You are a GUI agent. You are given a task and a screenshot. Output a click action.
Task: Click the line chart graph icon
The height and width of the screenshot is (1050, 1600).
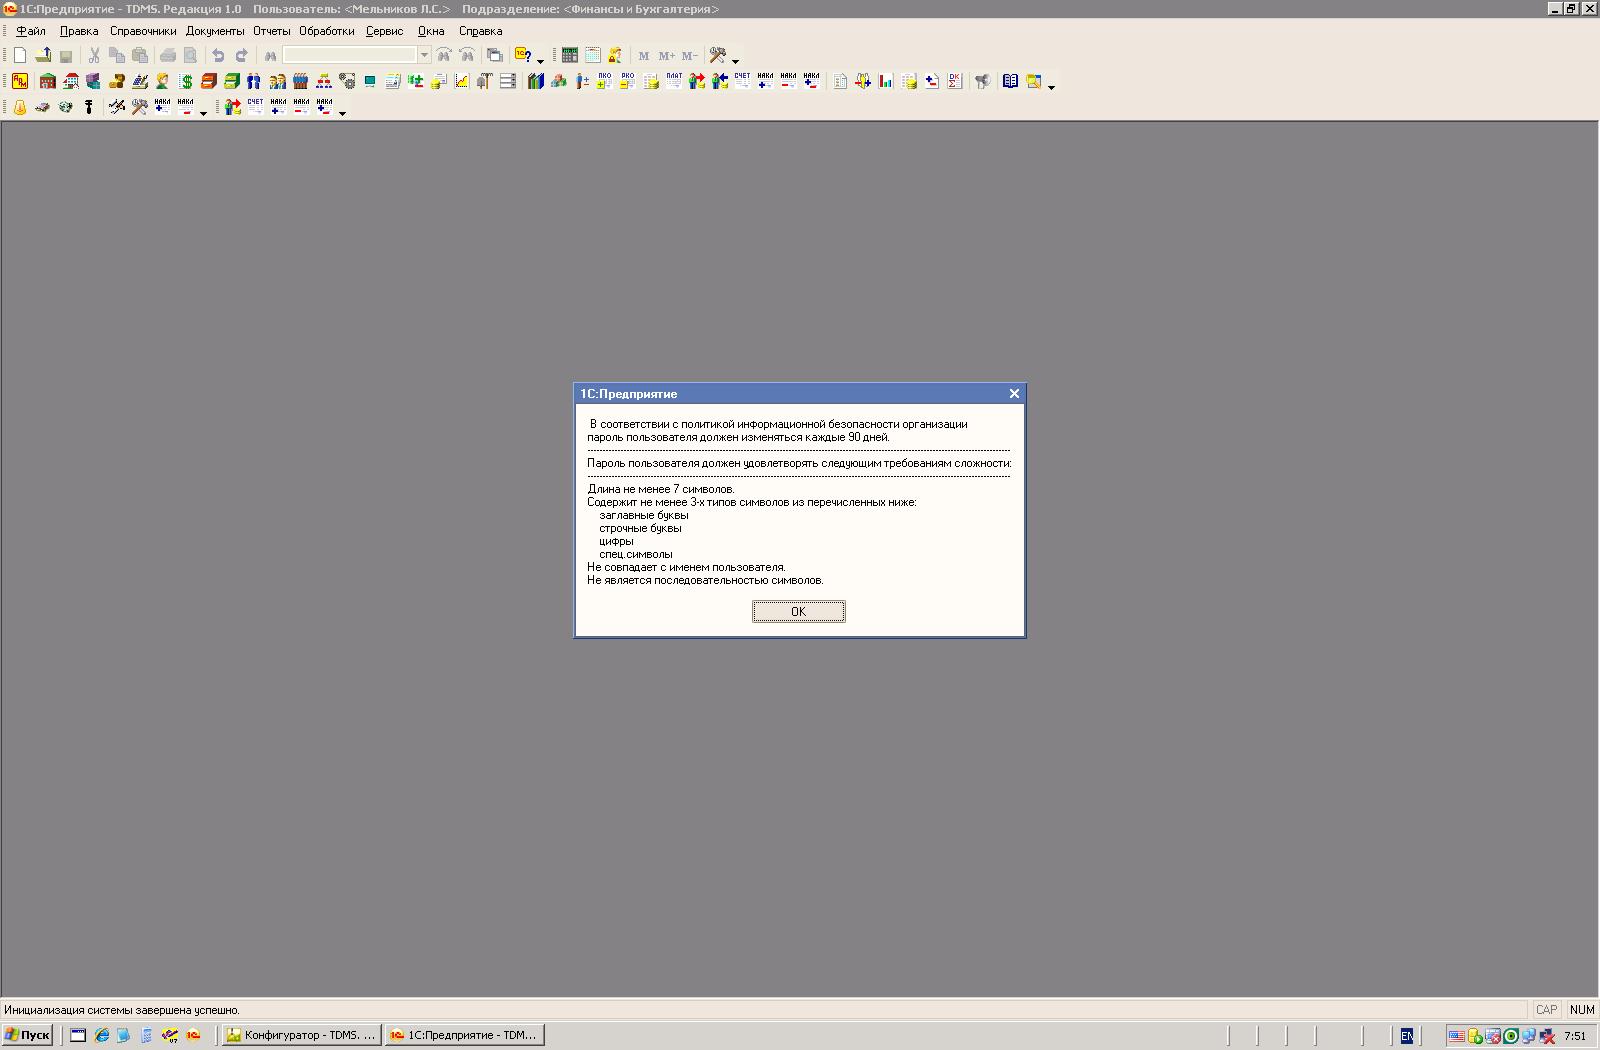[x=462, y=81]
